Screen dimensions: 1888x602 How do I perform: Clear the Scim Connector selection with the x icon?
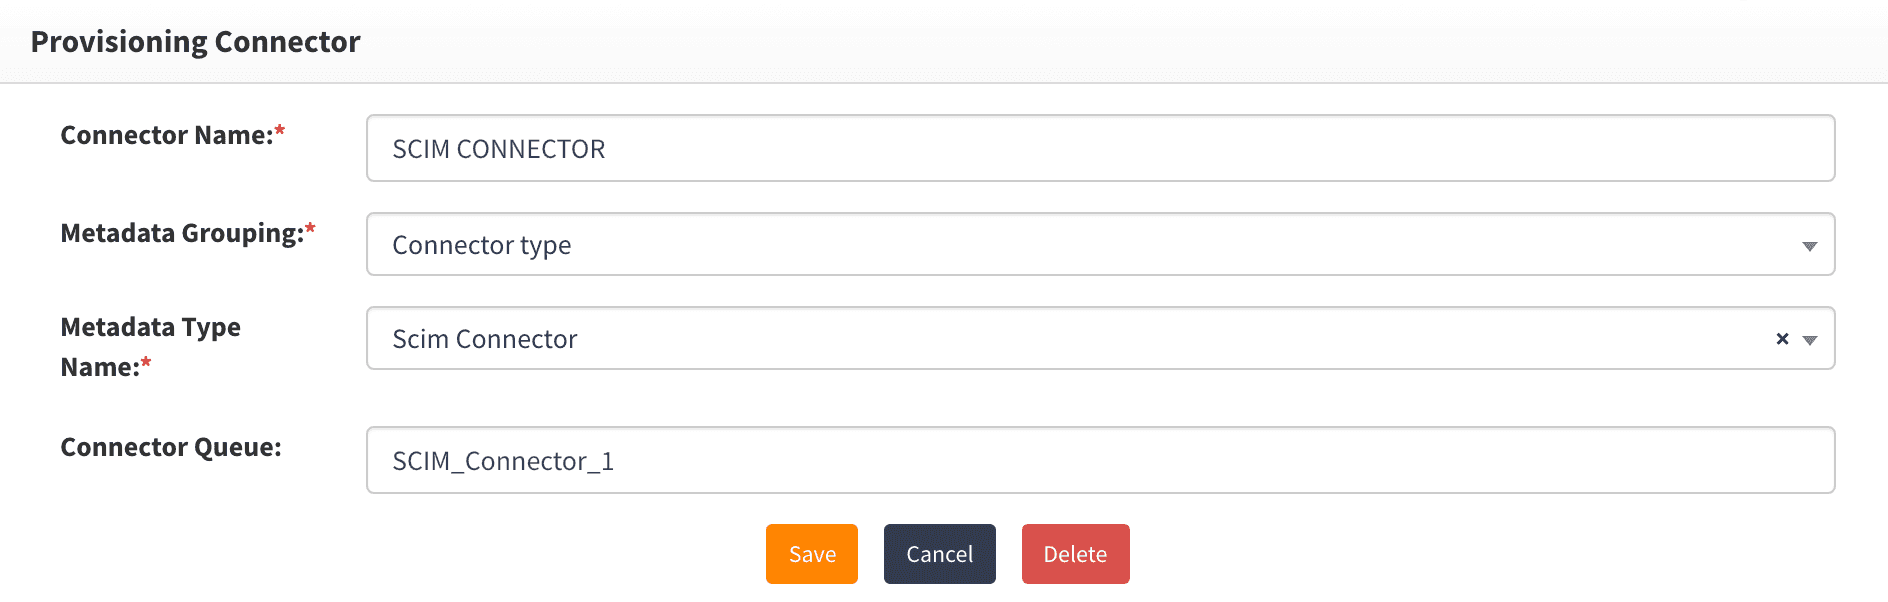tap(1782, 339)
